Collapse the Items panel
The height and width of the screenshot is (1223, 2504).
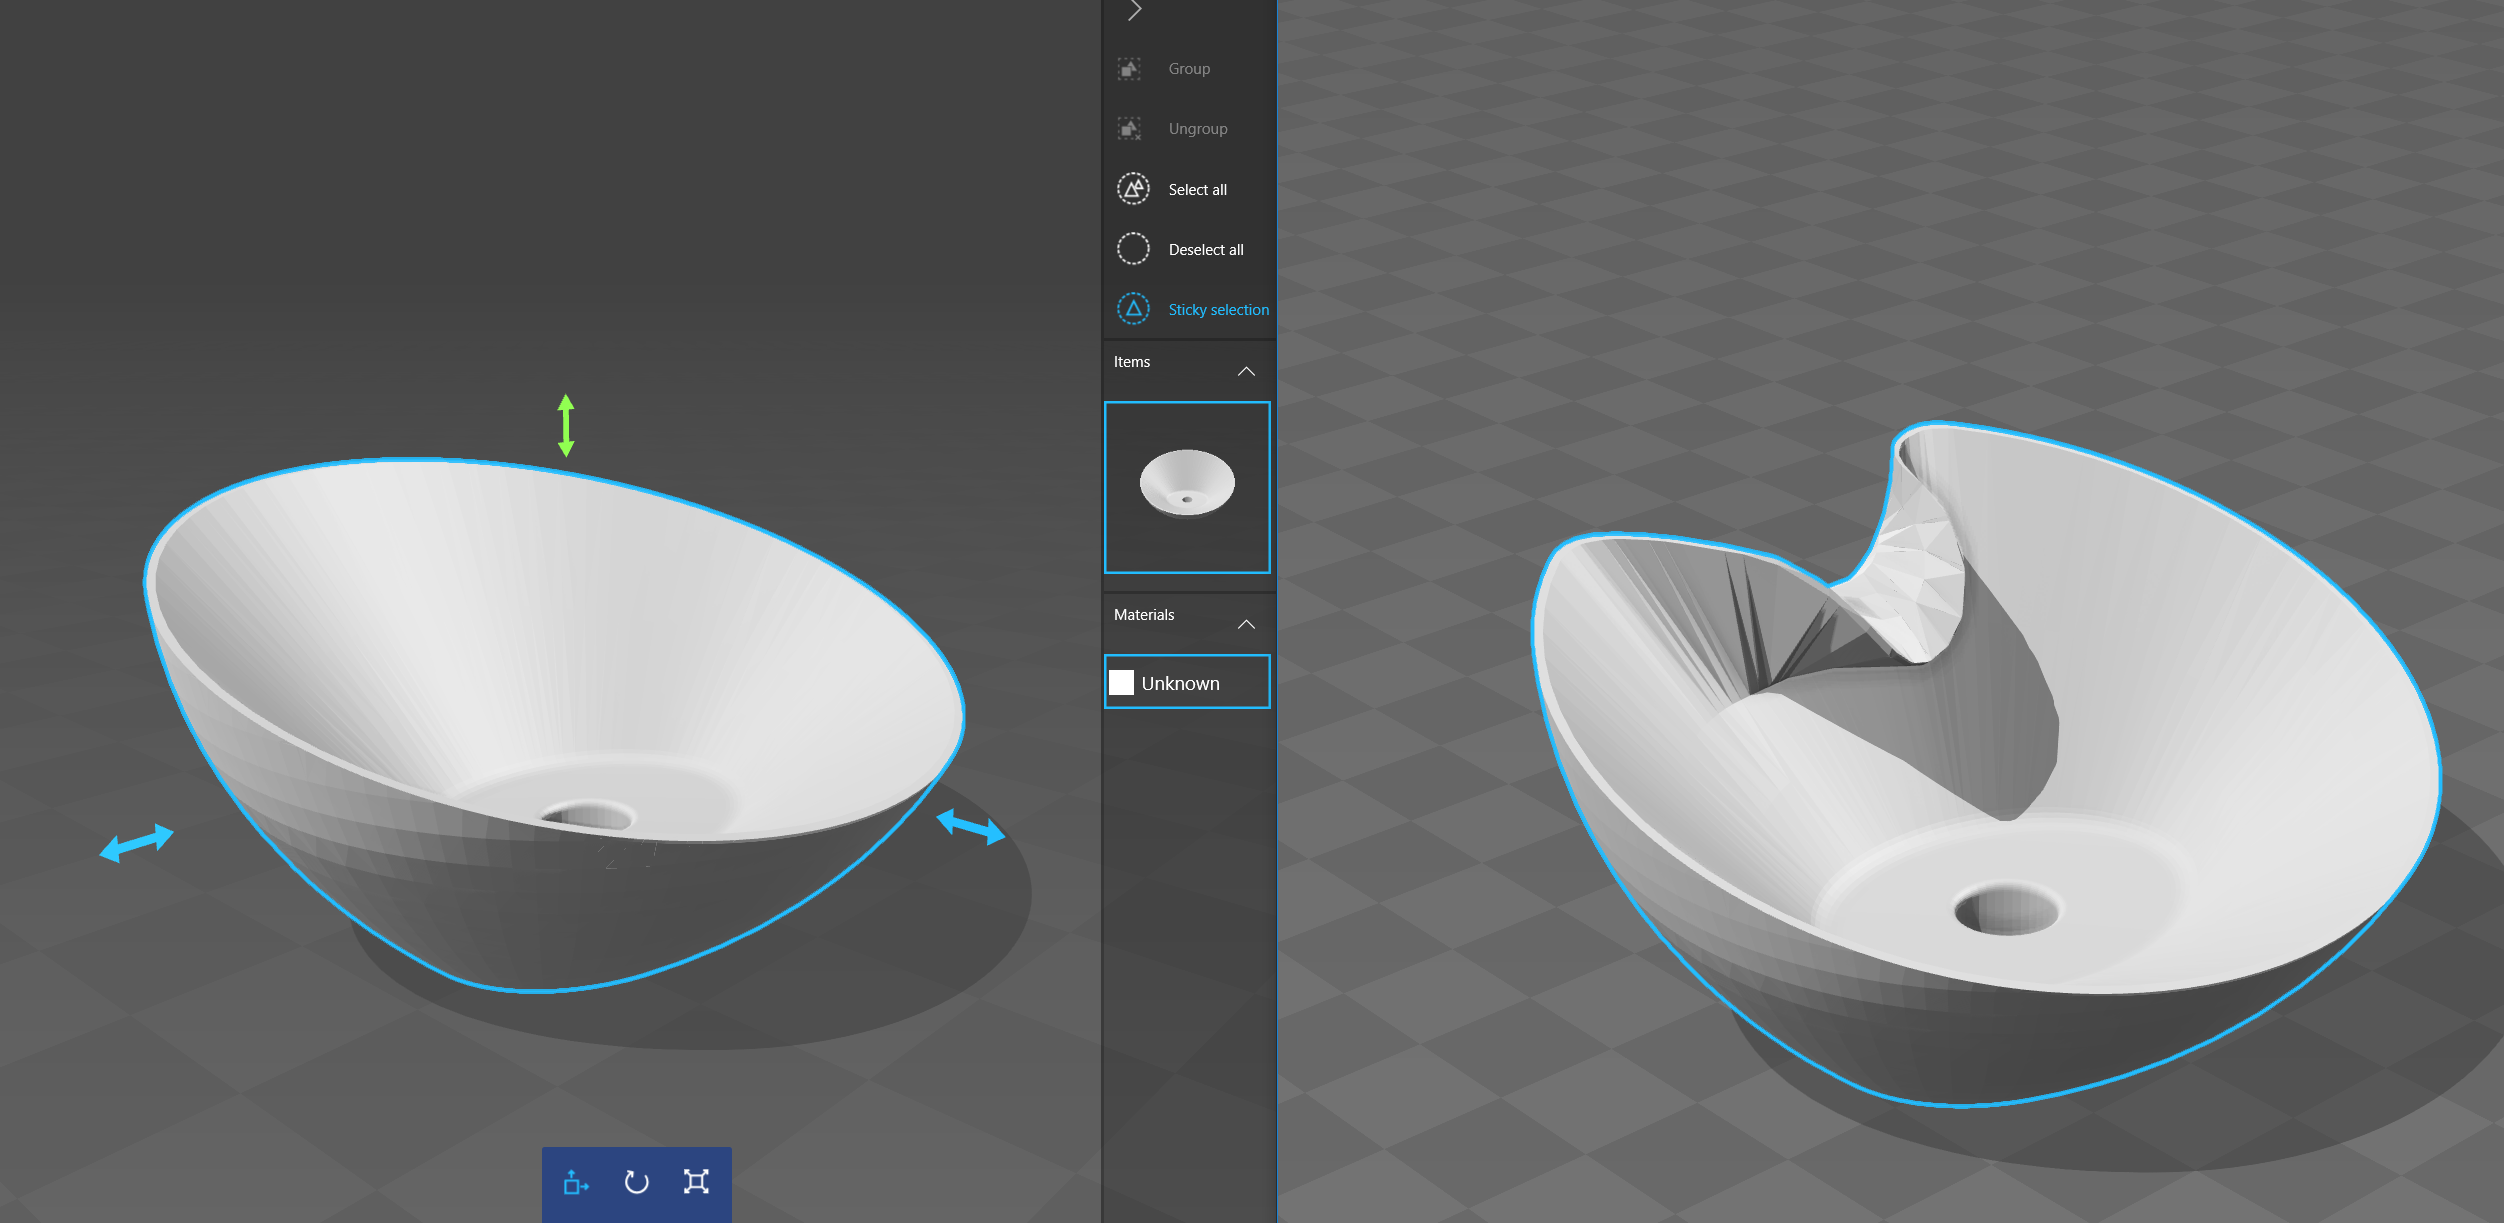coord(1246,369)
